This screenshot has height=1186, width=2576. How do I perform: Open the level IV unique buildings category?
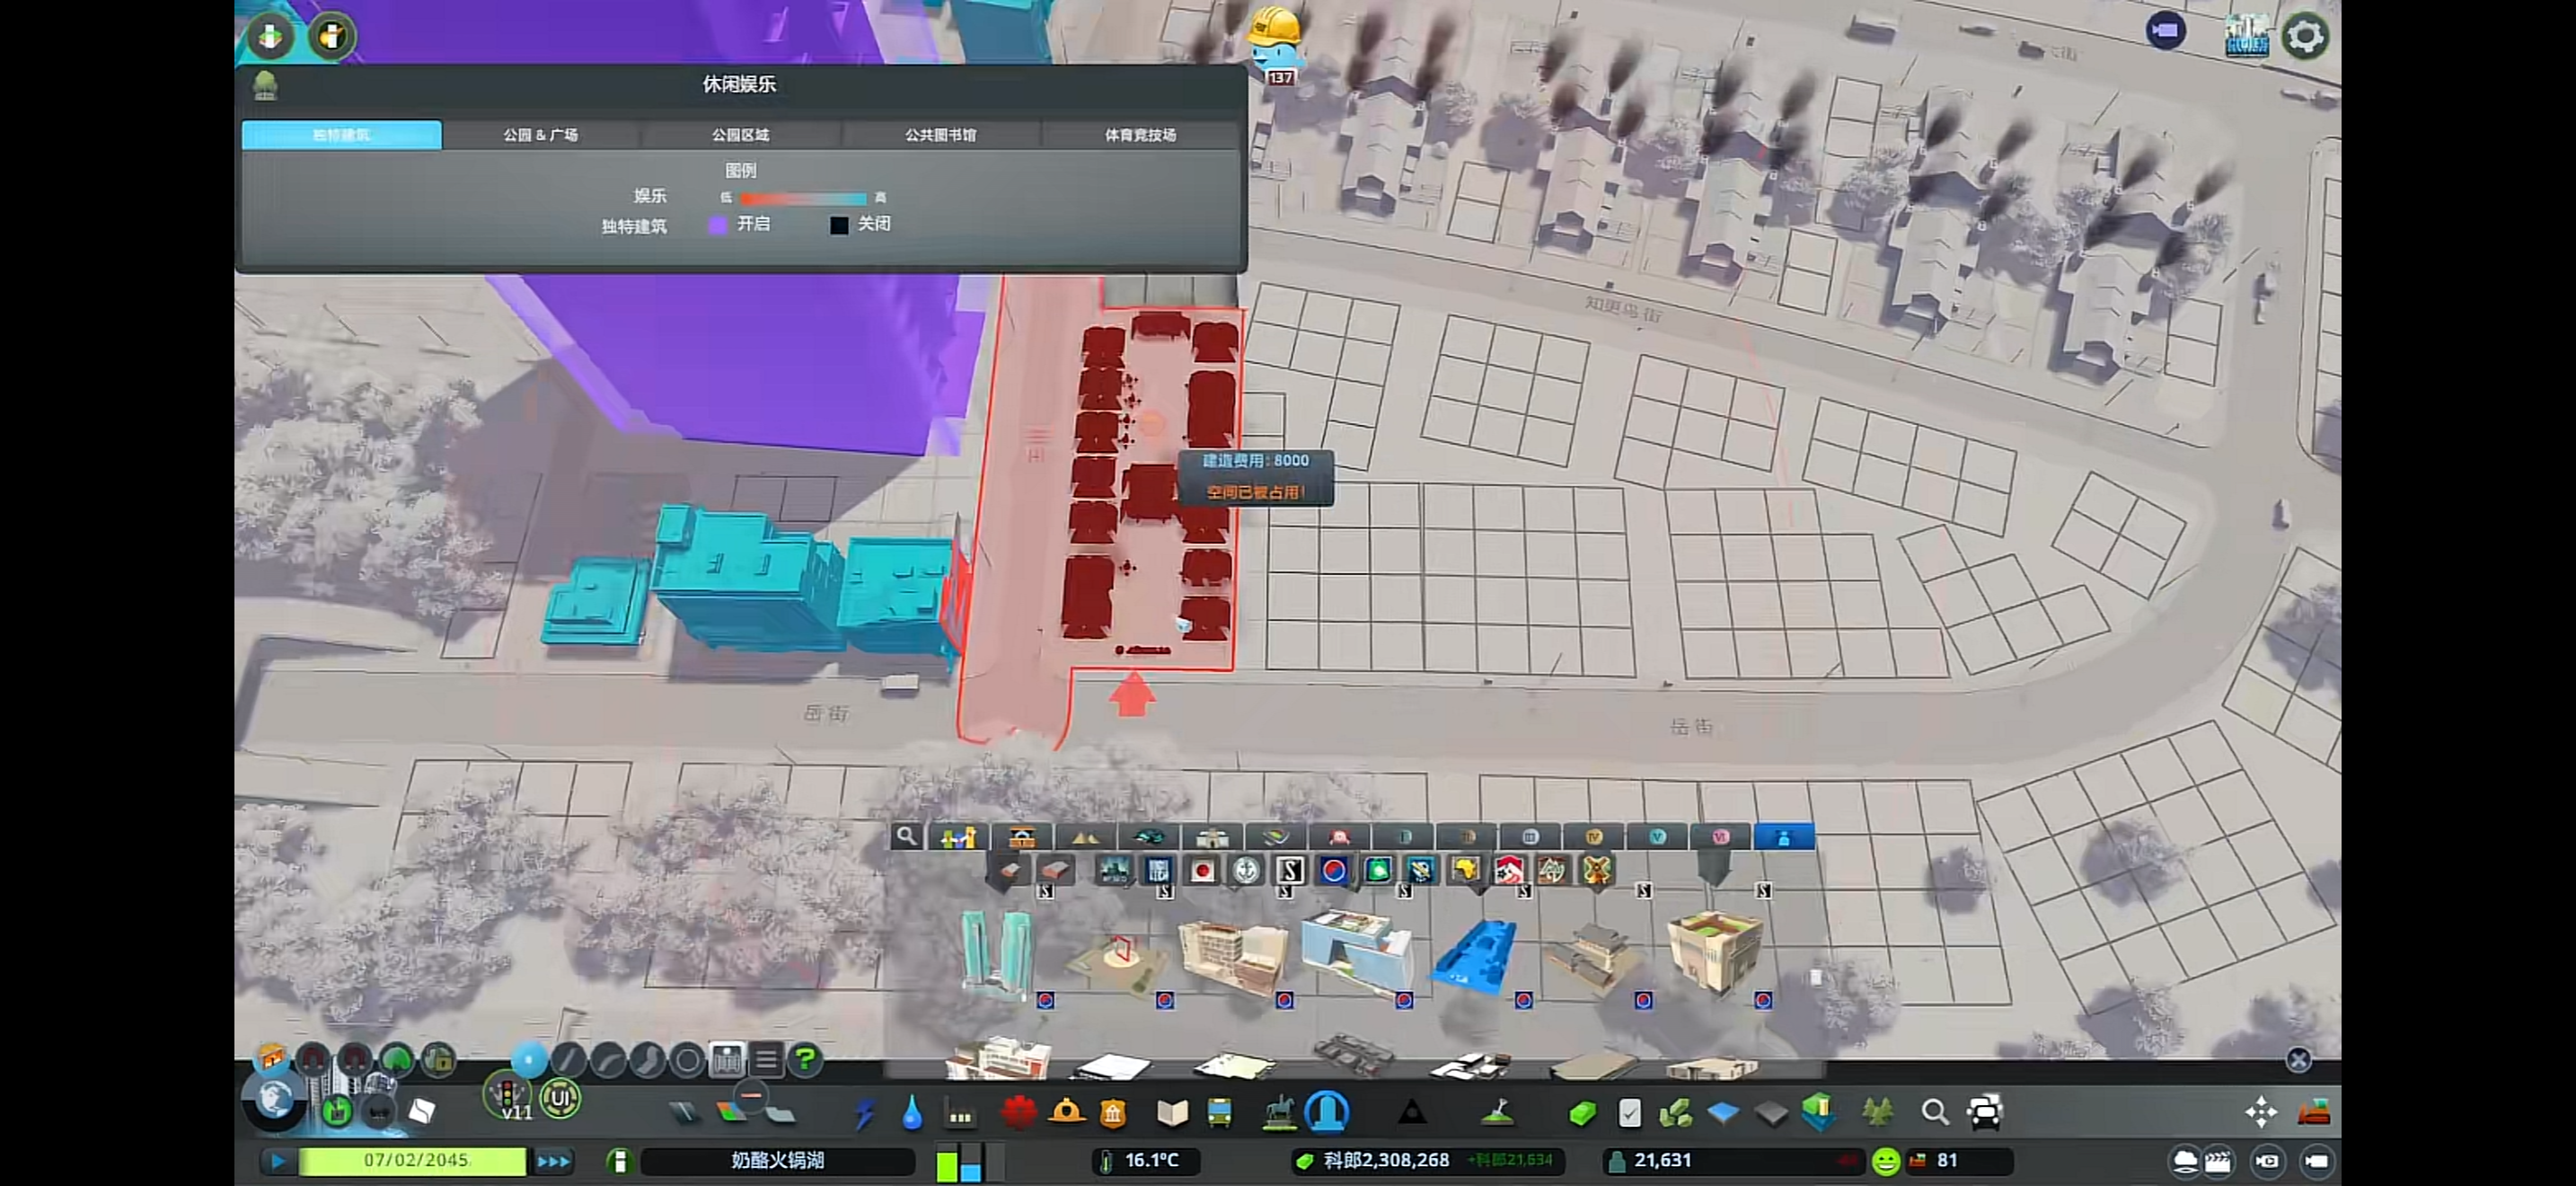pos(1593,836)
